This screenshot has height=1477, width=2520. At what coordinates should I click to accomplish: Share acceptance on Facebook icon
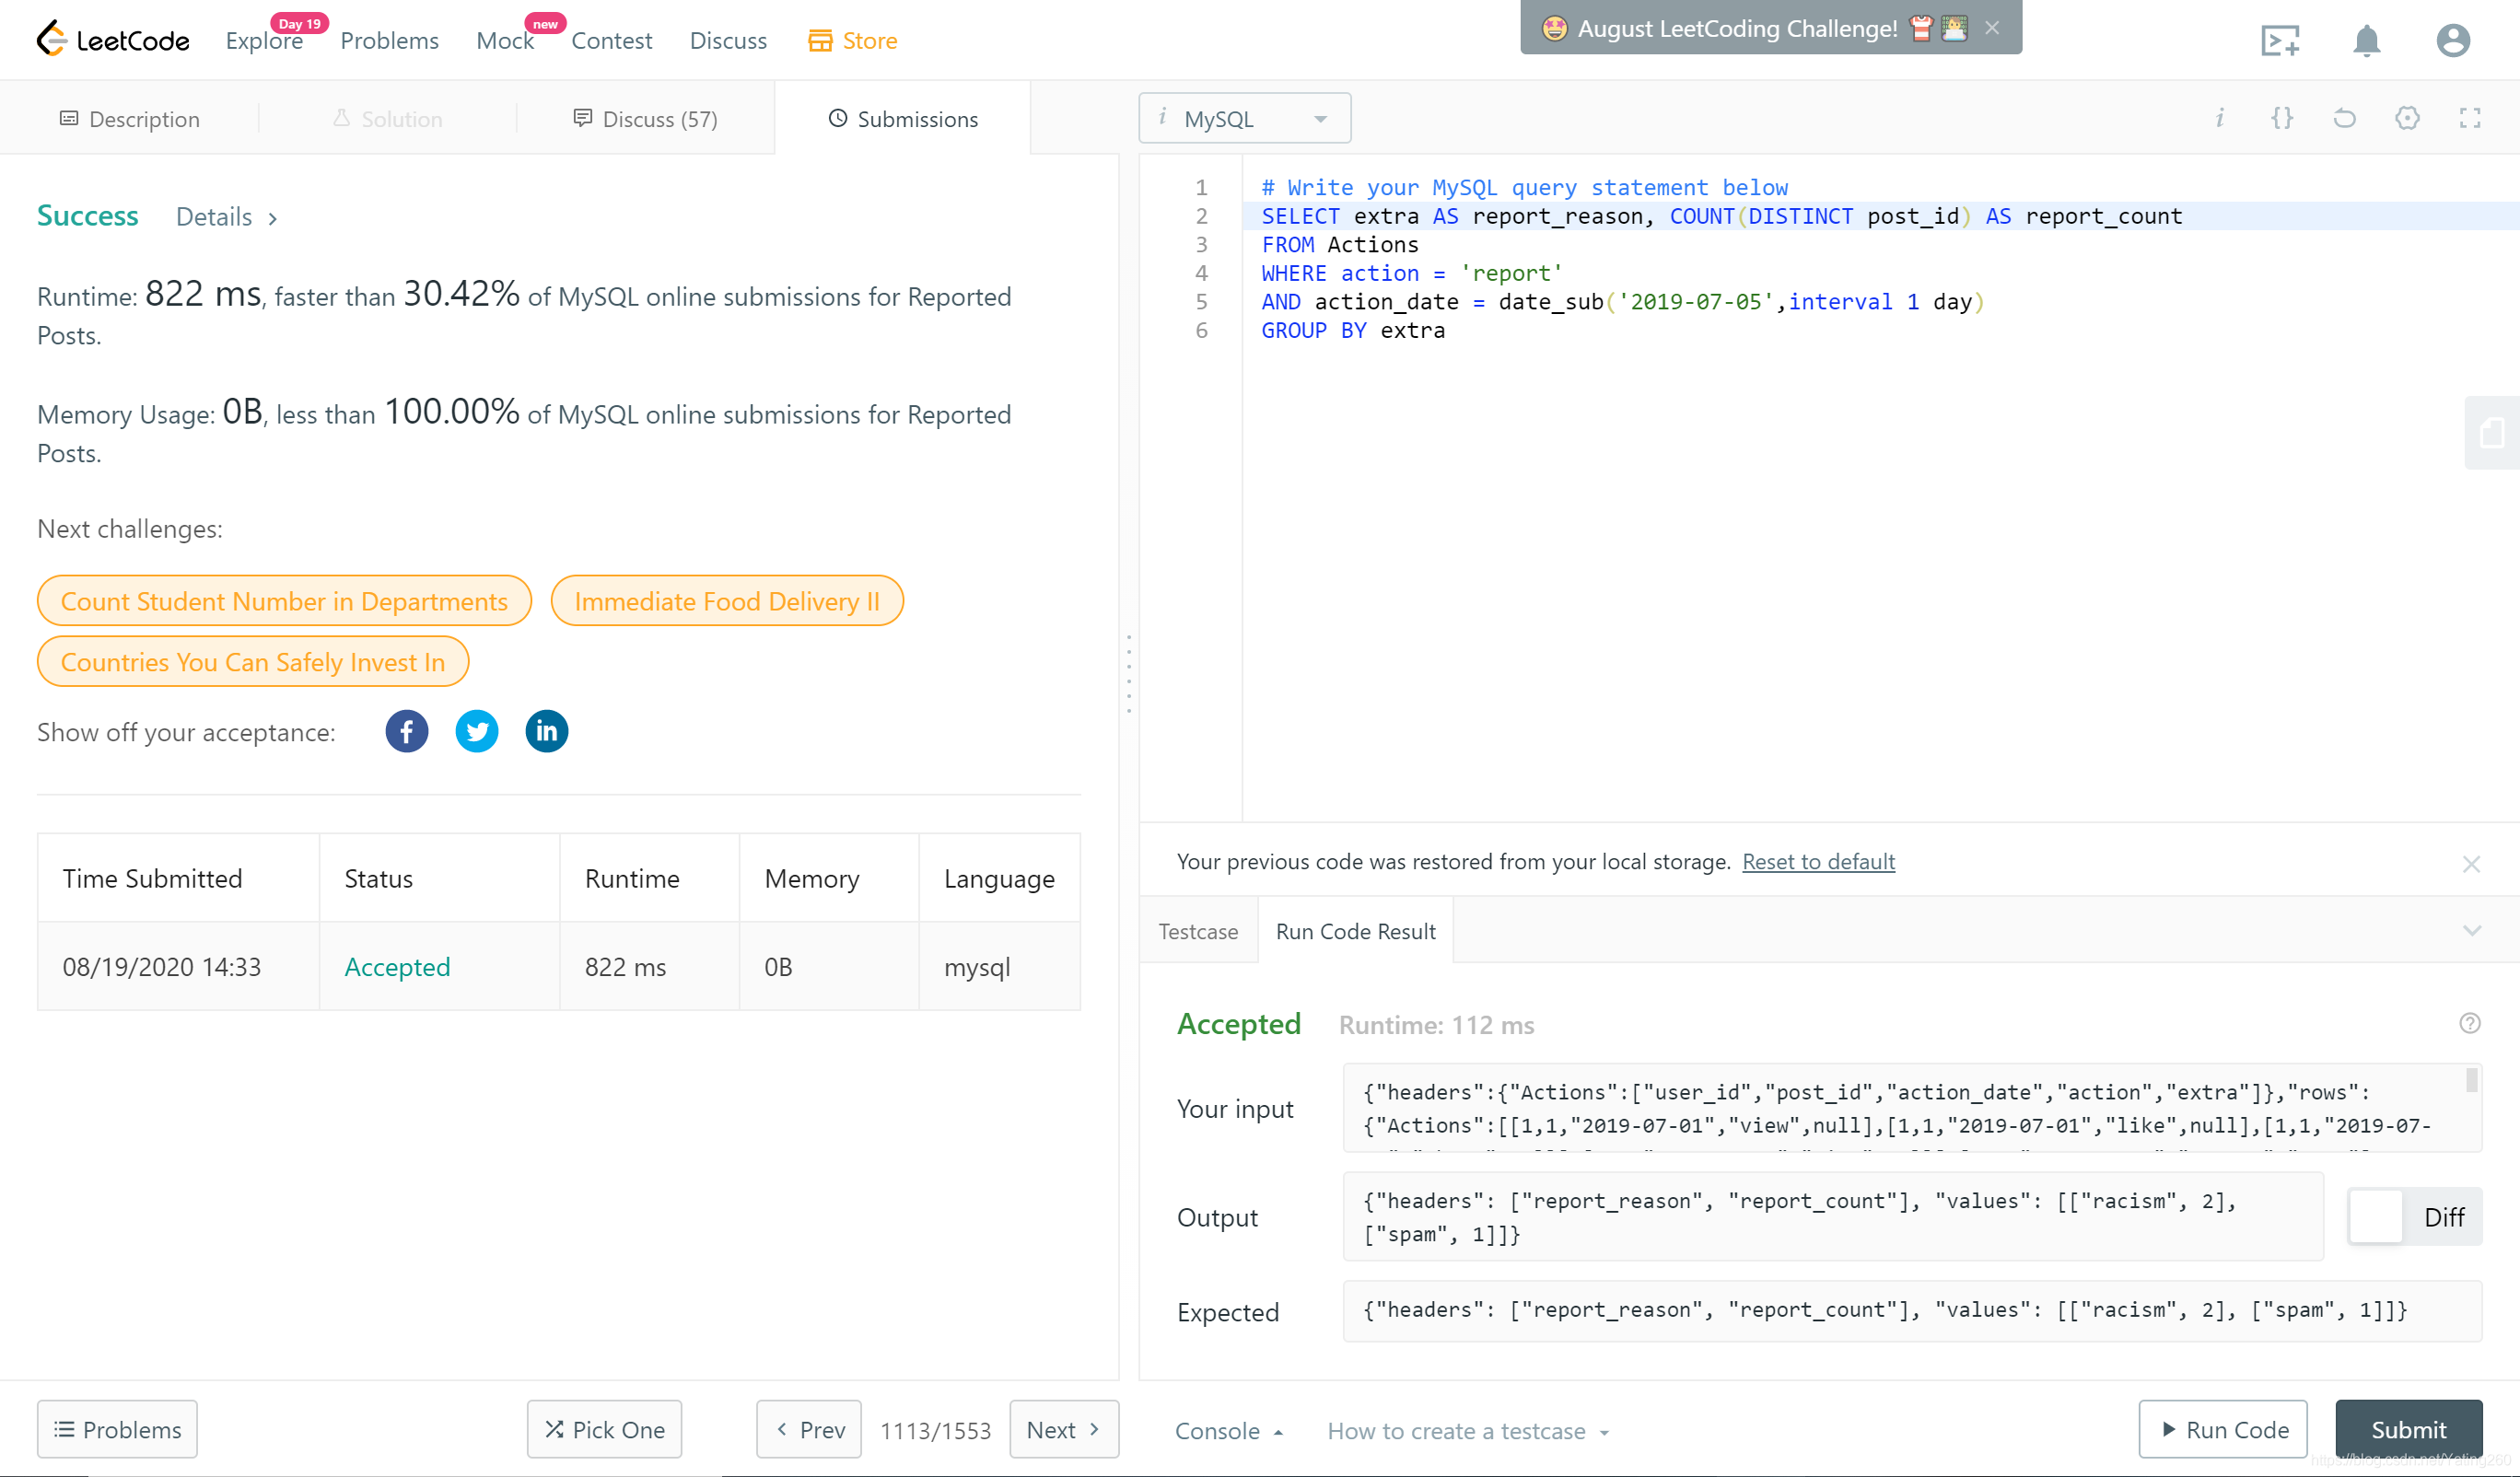click(x=406, y=731)
